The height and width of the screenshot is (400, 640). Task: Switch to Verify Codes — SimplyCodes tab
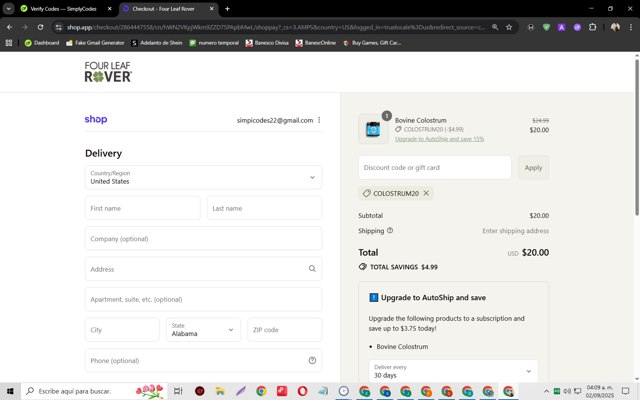[x=63, y=9]
